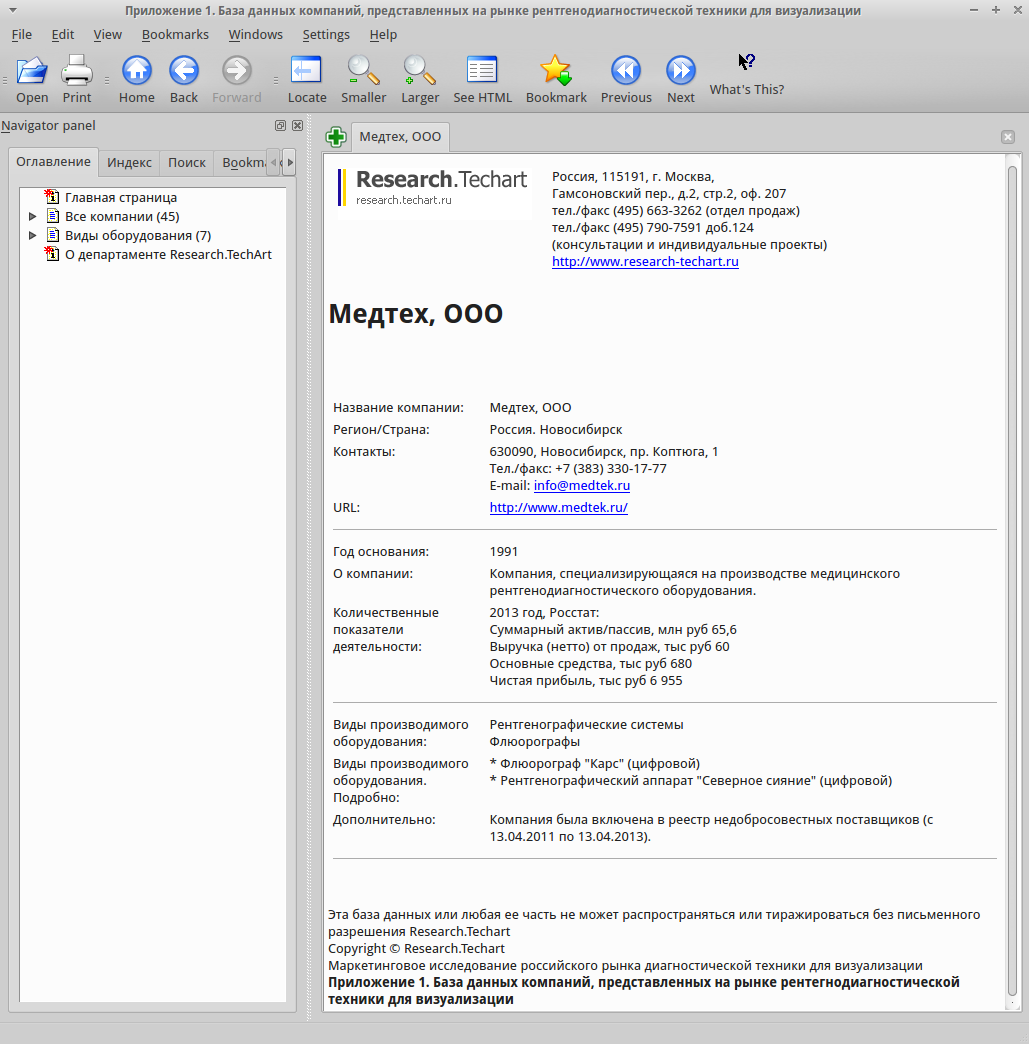Switch to the Оглавление tab
This screenshot has width=1029, height=1044.
point(53,162)
